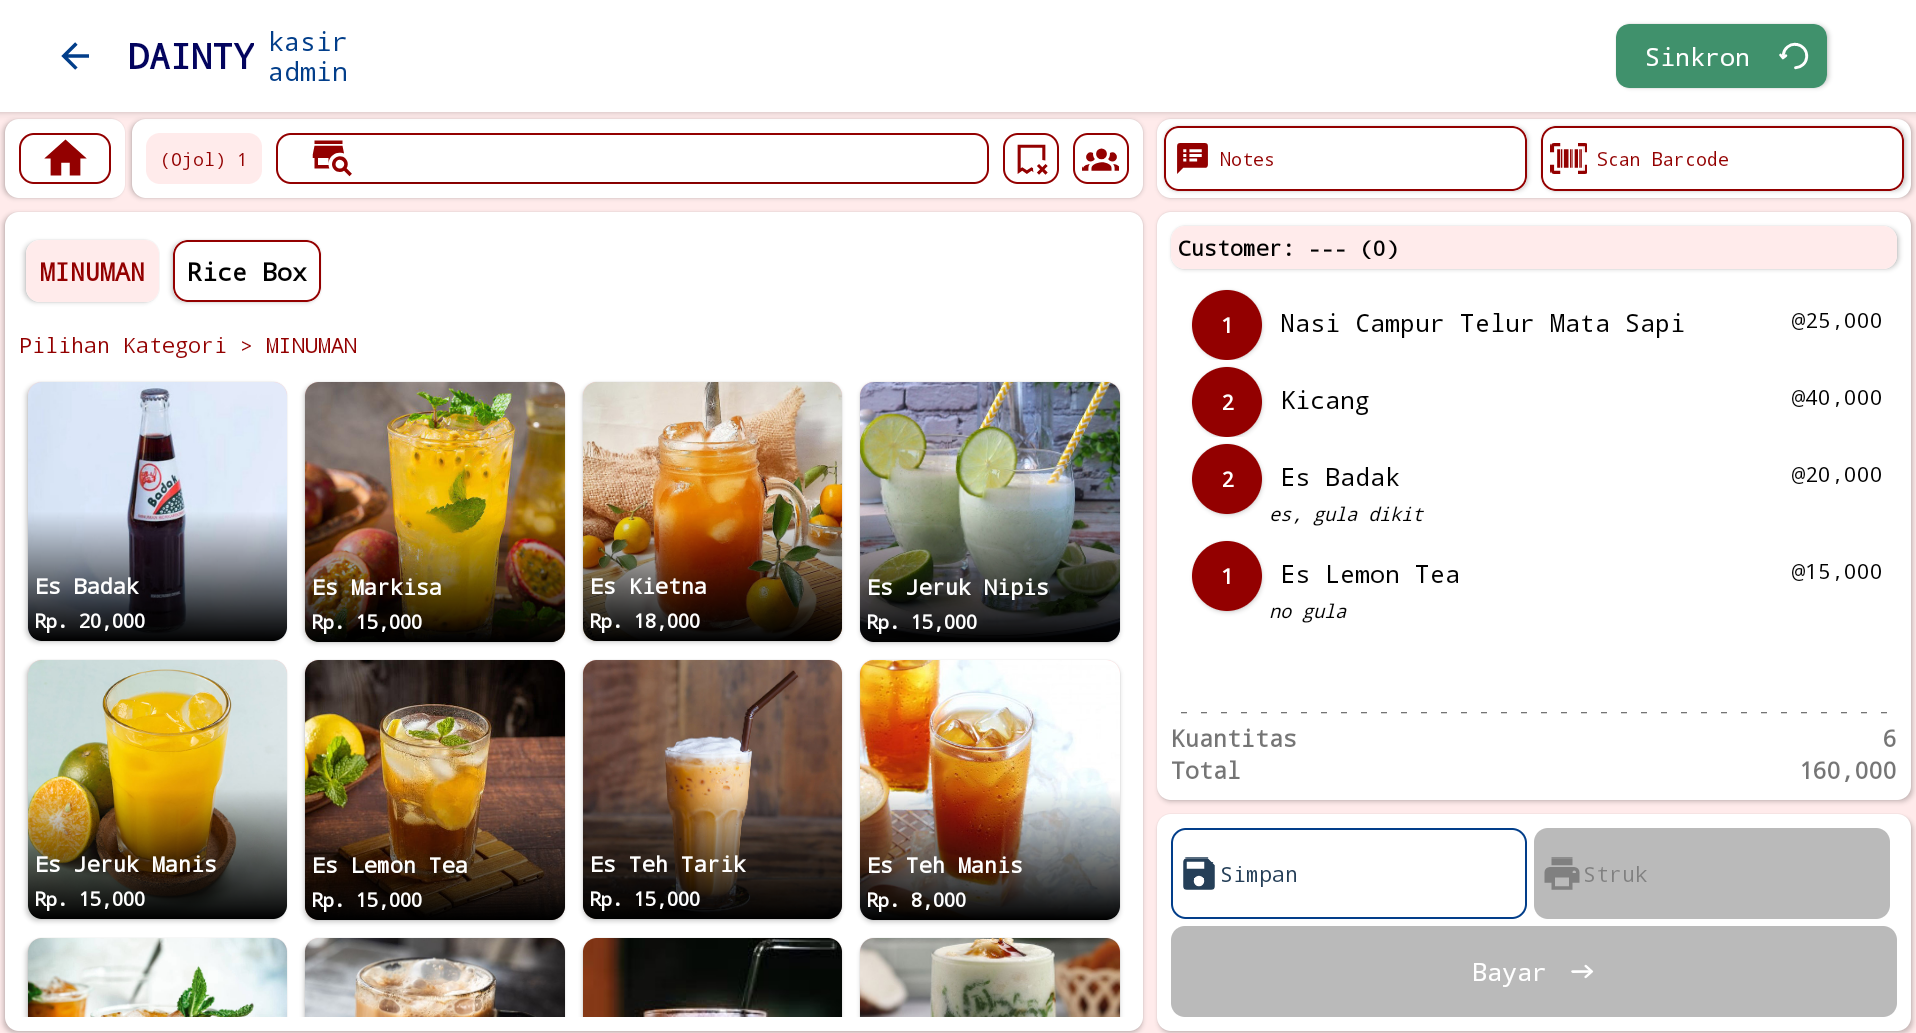1916x1033 pixels.
Task: Click the home icon button
Action: (65, 158)
